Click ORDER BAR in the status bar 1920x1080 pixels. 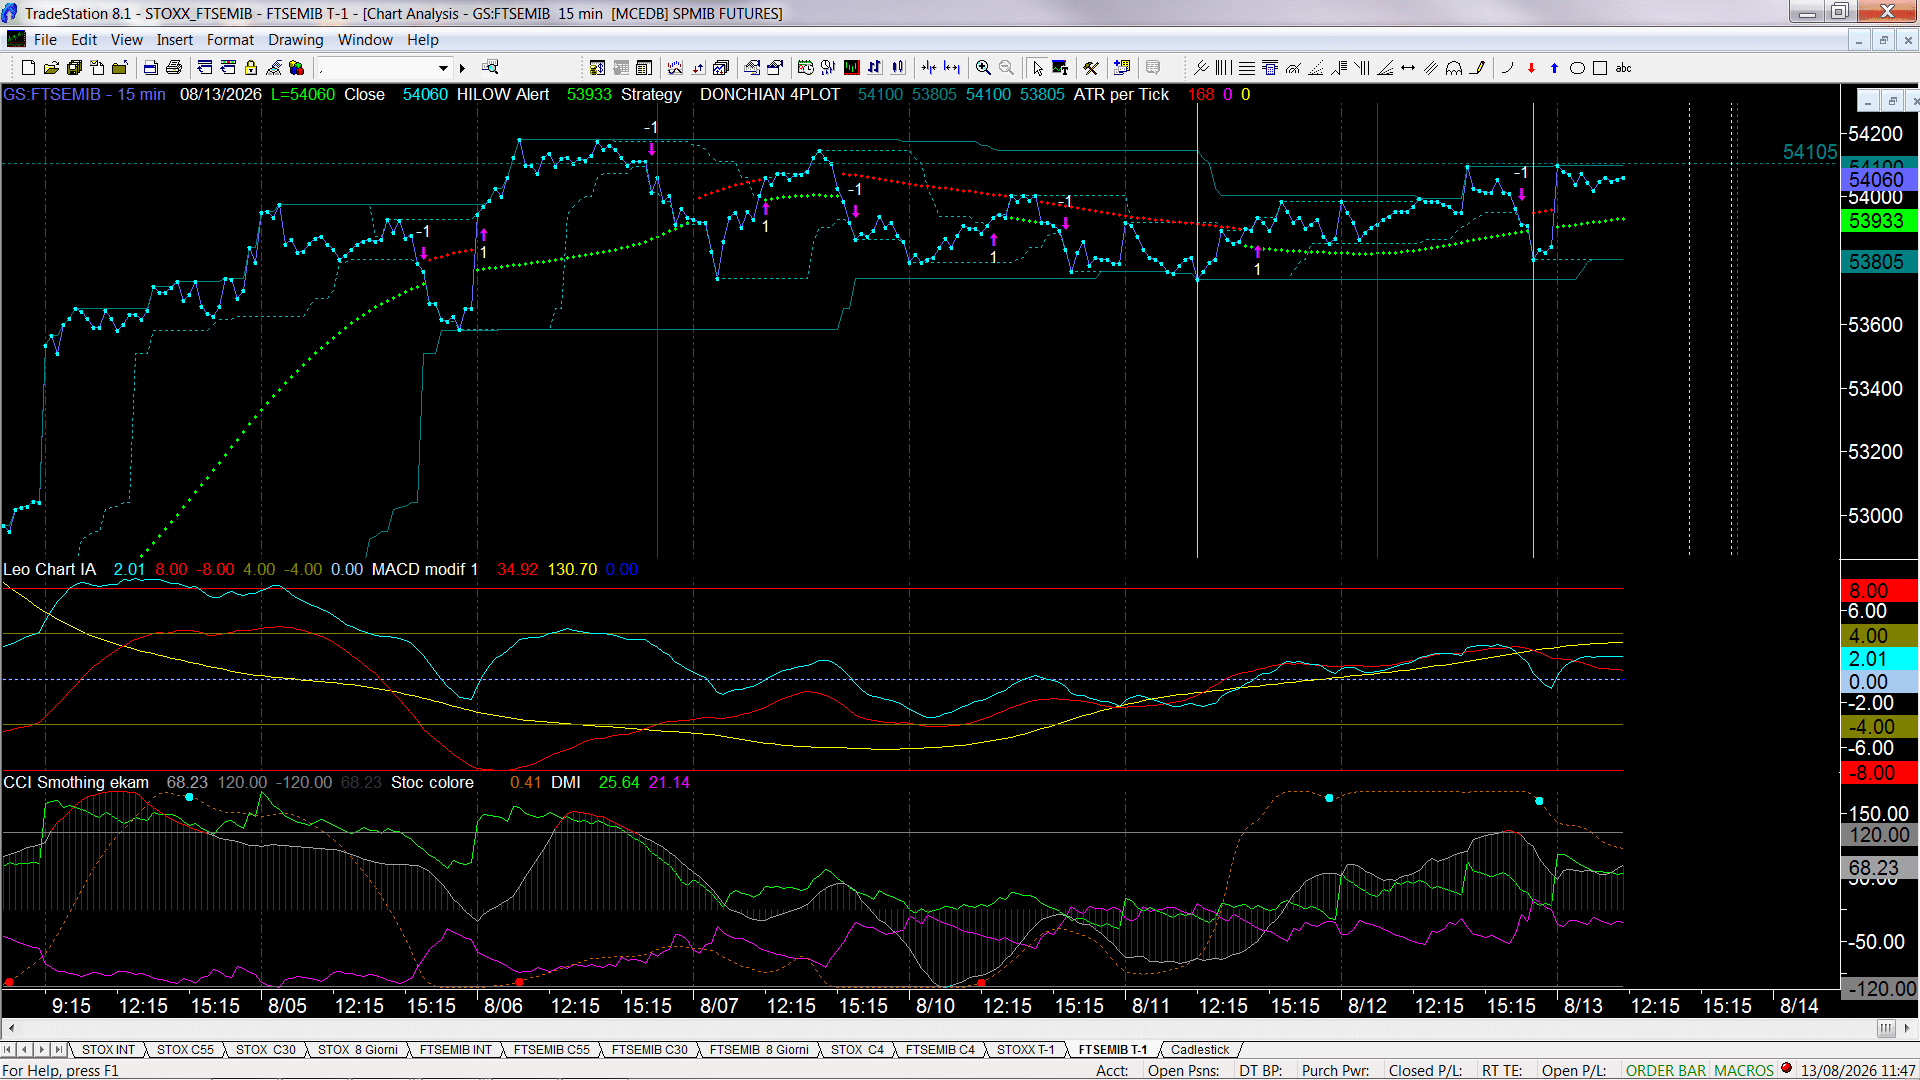(1666, 1071)
